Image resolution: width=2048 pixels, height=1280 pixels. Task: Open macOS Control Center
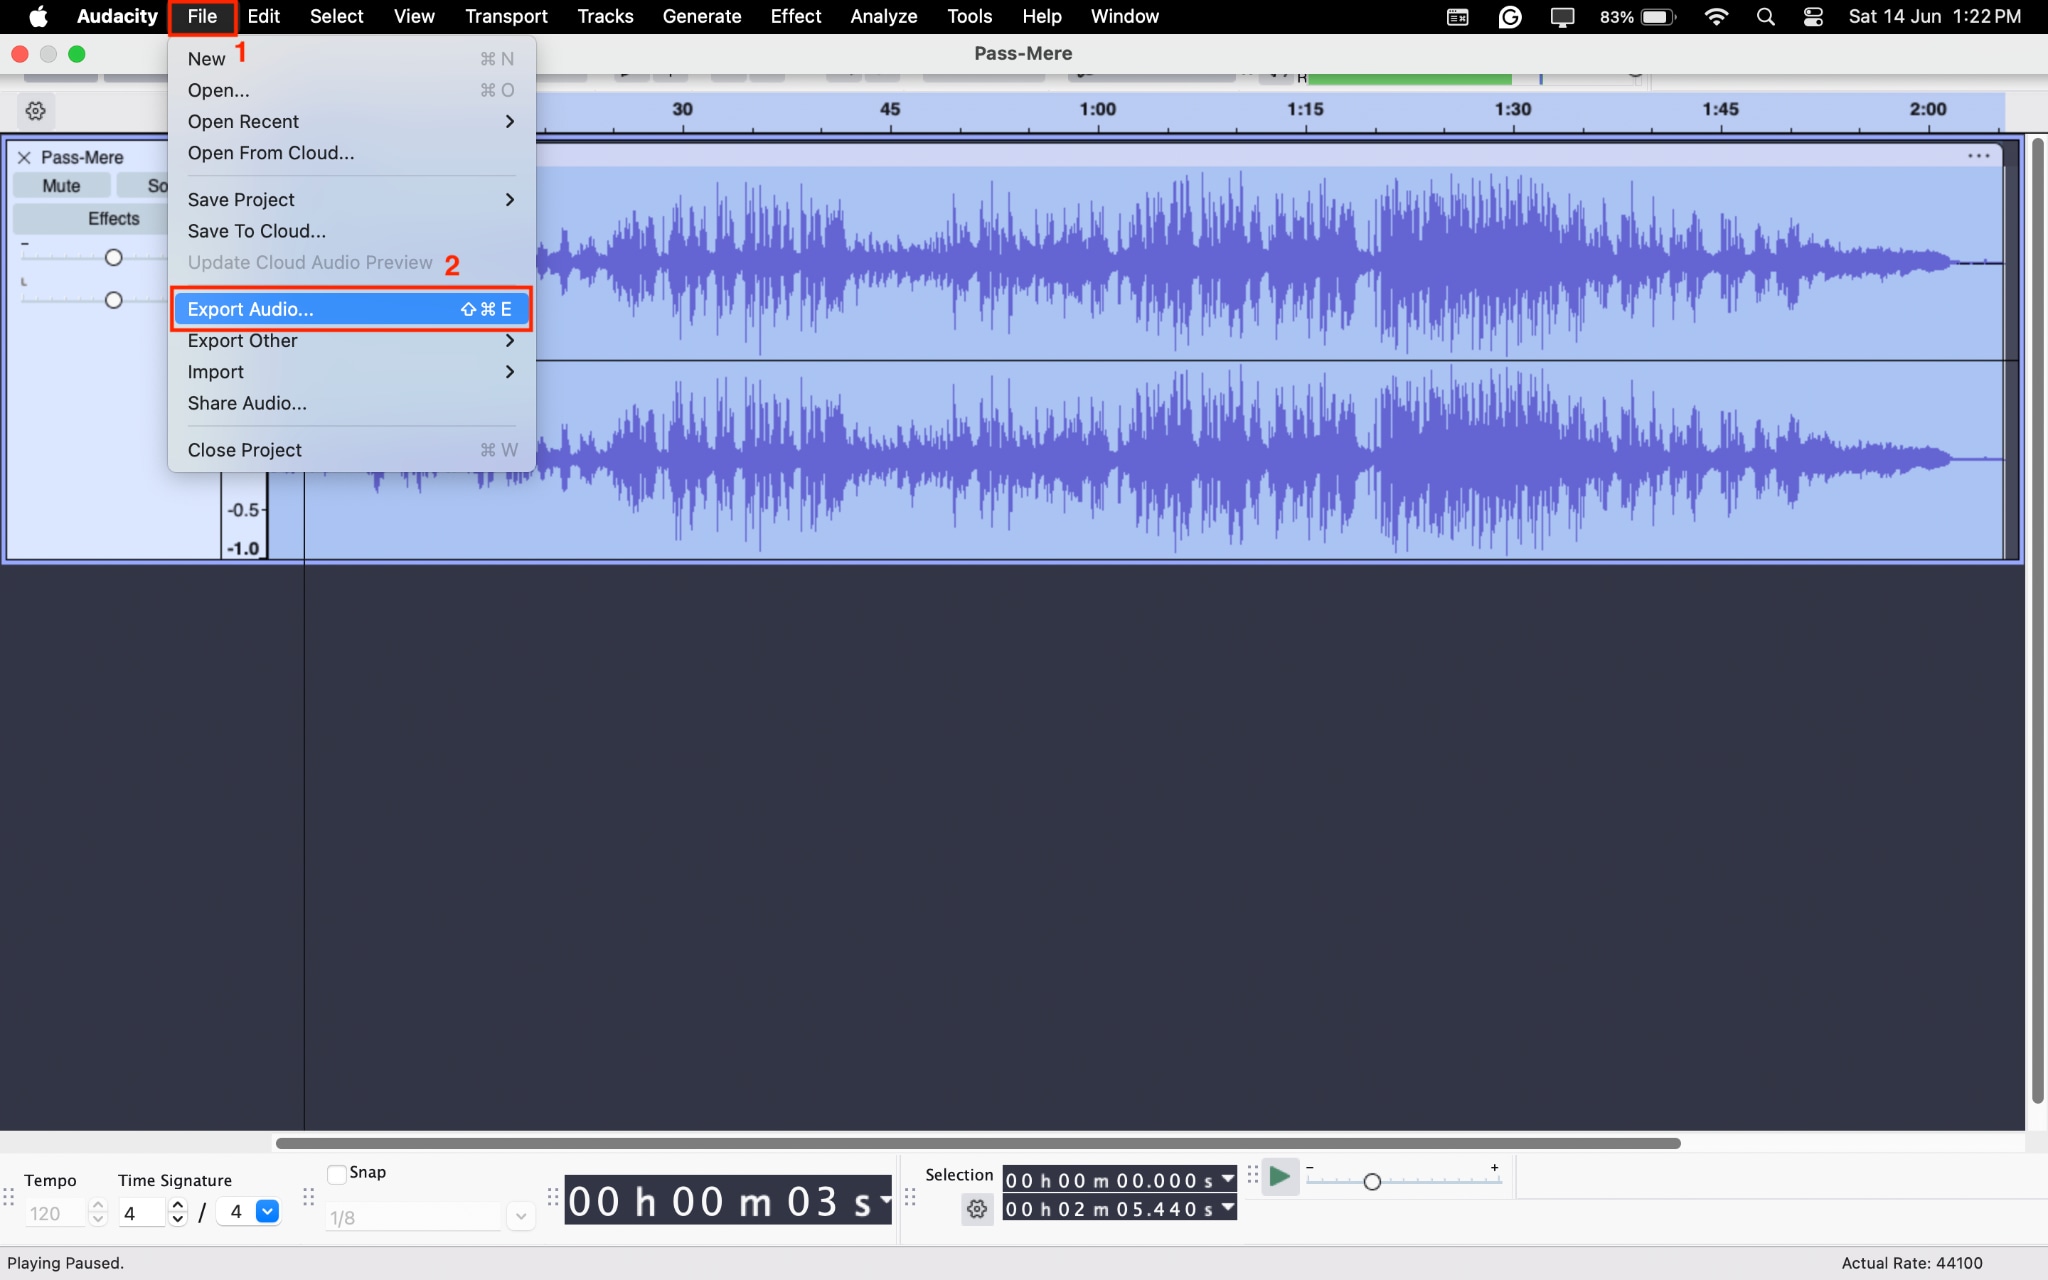click(x=1813, y=16)
